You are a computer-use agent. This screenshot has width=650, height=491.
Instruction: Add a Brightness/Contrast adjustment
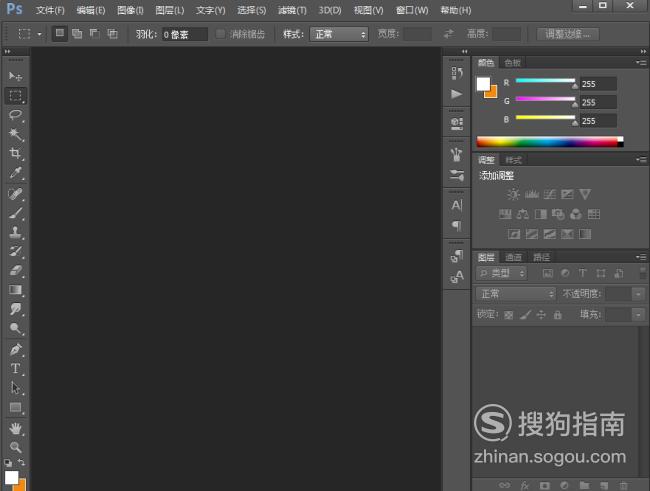pyautogui.click(x=513, y=194)
